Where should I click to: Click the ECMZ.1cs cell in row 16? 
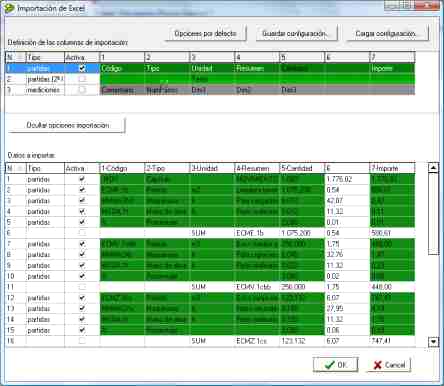257,341
